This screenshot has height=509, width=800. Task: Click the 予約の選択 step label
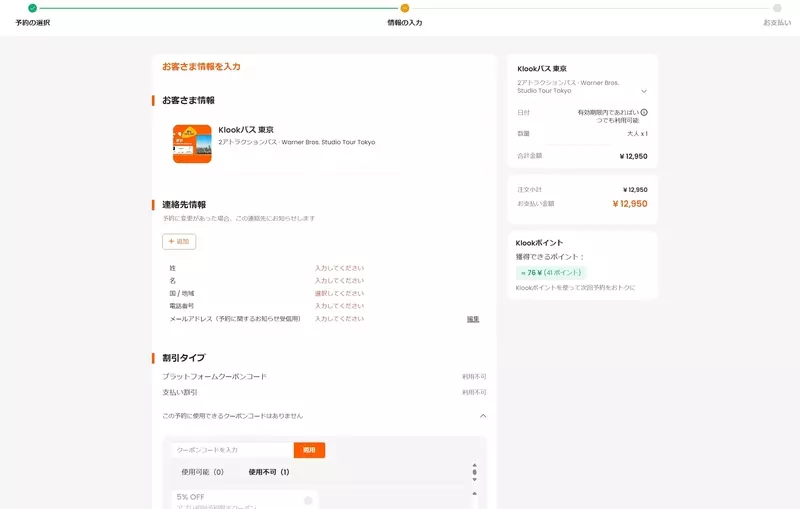click(x=32, y=22)
